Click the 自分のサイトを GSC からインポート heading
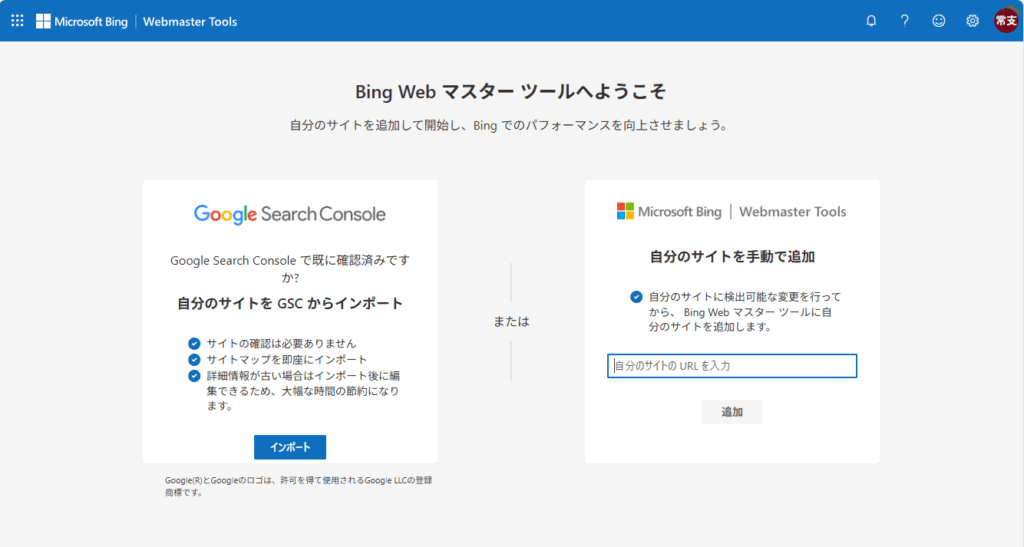The height and width of the screenshot is (547, 1024). click(290, 304)
